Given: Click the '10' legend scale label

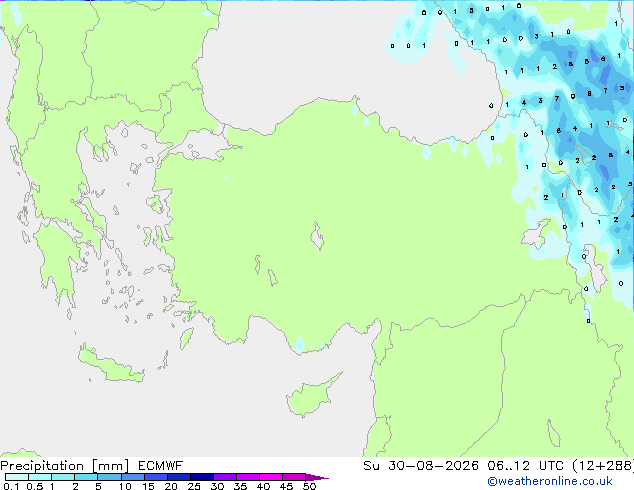Looking at the screenshot, I should pos(125,486).
